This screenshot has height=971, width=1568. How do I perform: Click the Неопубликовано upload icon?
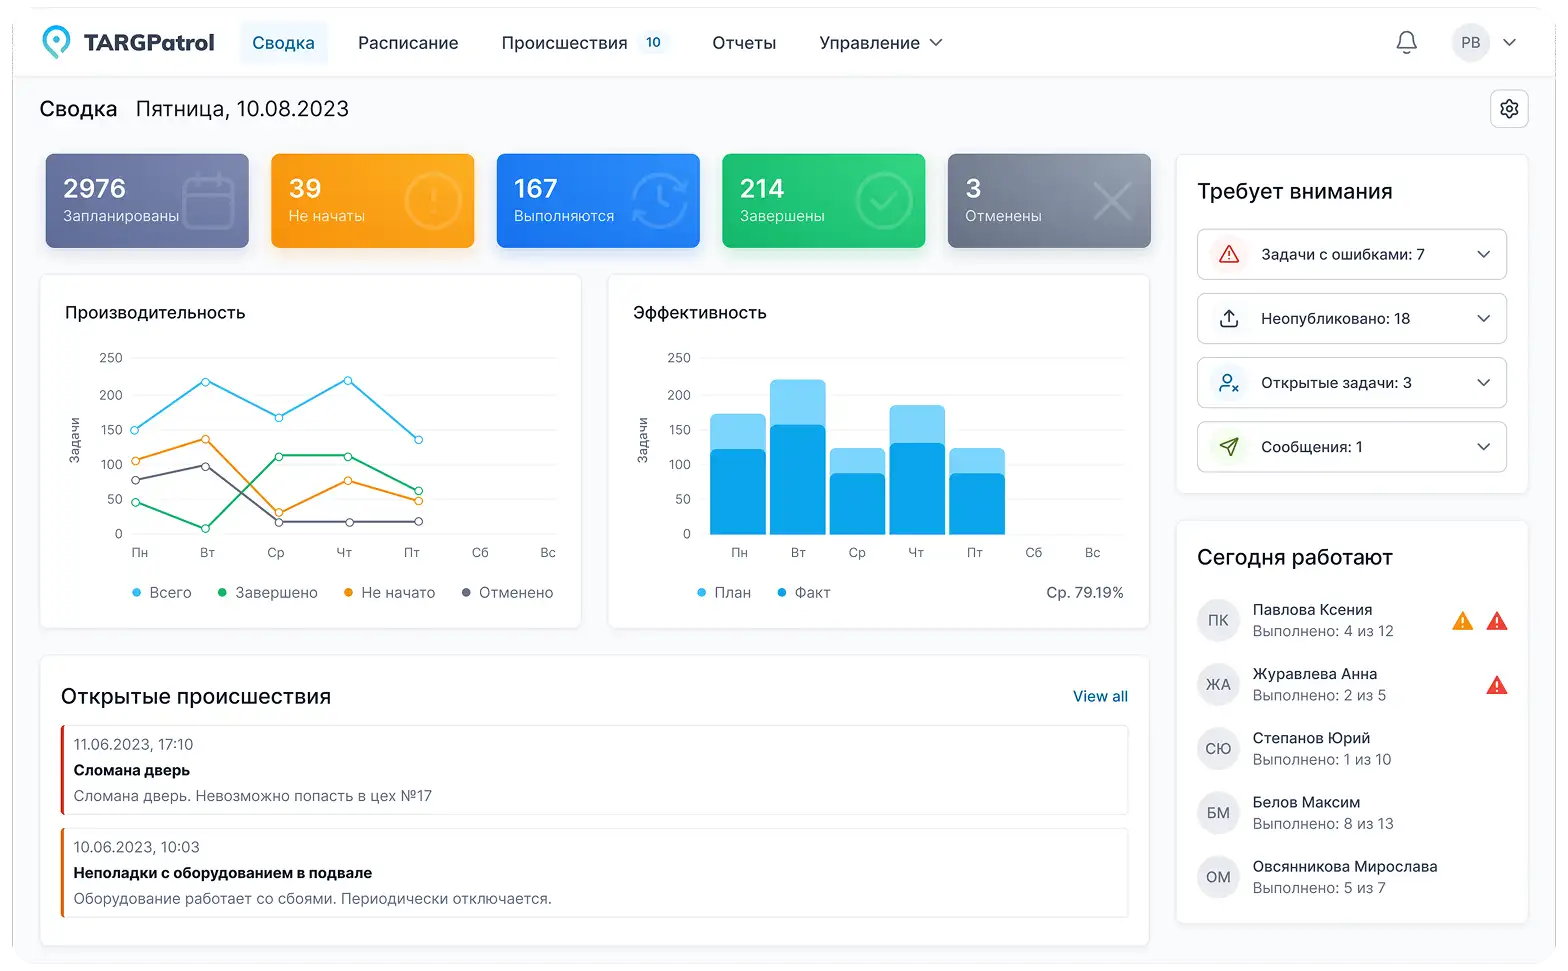(x=1229, y=319)
